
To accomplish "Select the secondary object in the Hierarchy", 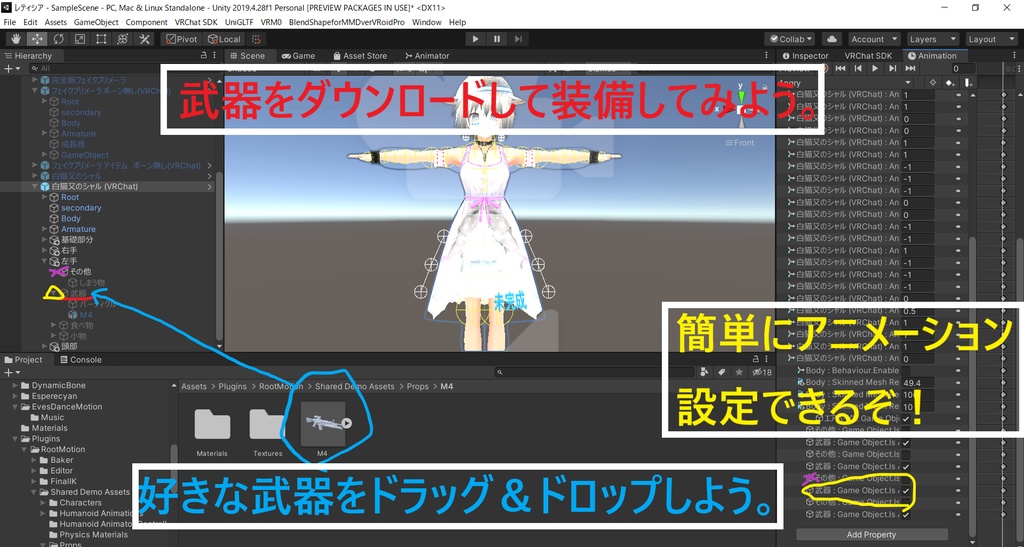I will 81,208.
